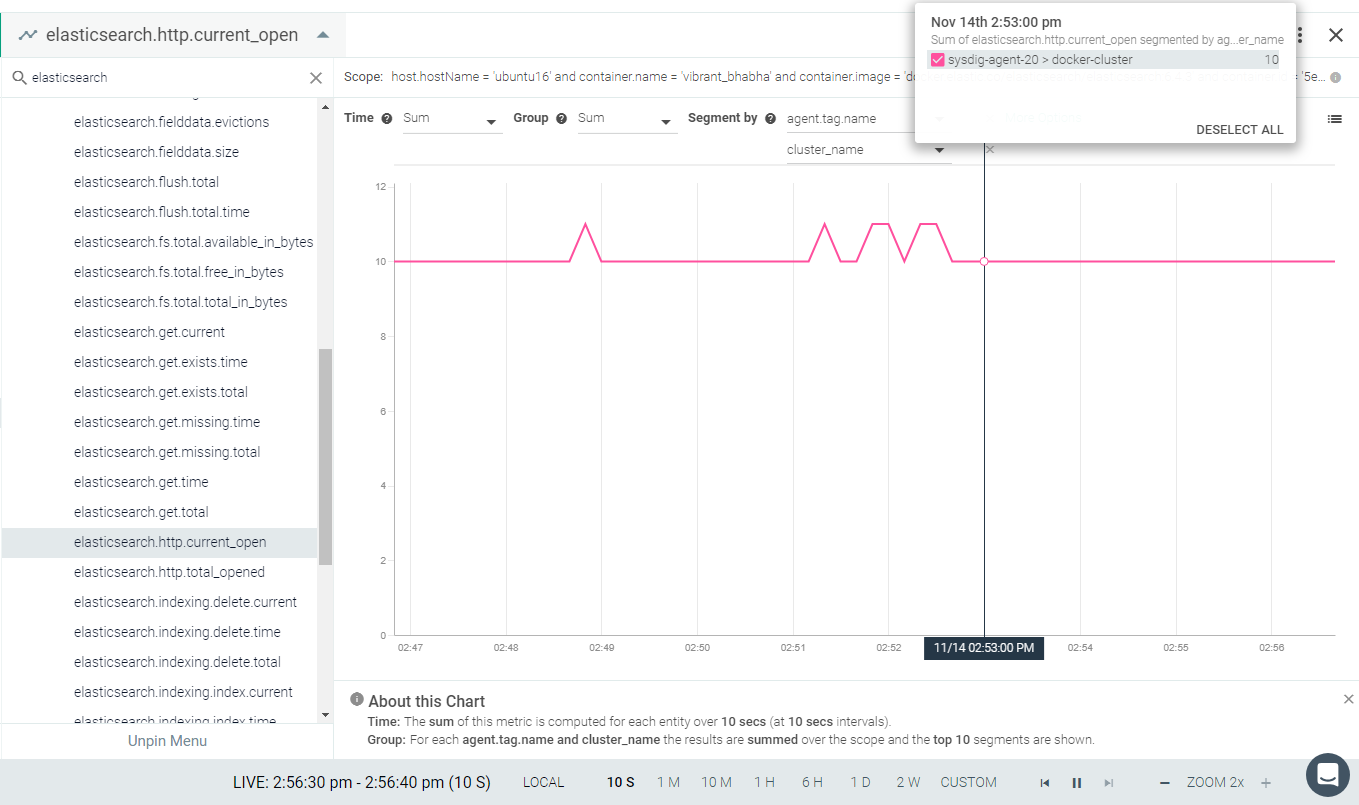Select elasticsearch.fielddata.size metric
Screen dimensions: 1359x805
click(156, 152)
